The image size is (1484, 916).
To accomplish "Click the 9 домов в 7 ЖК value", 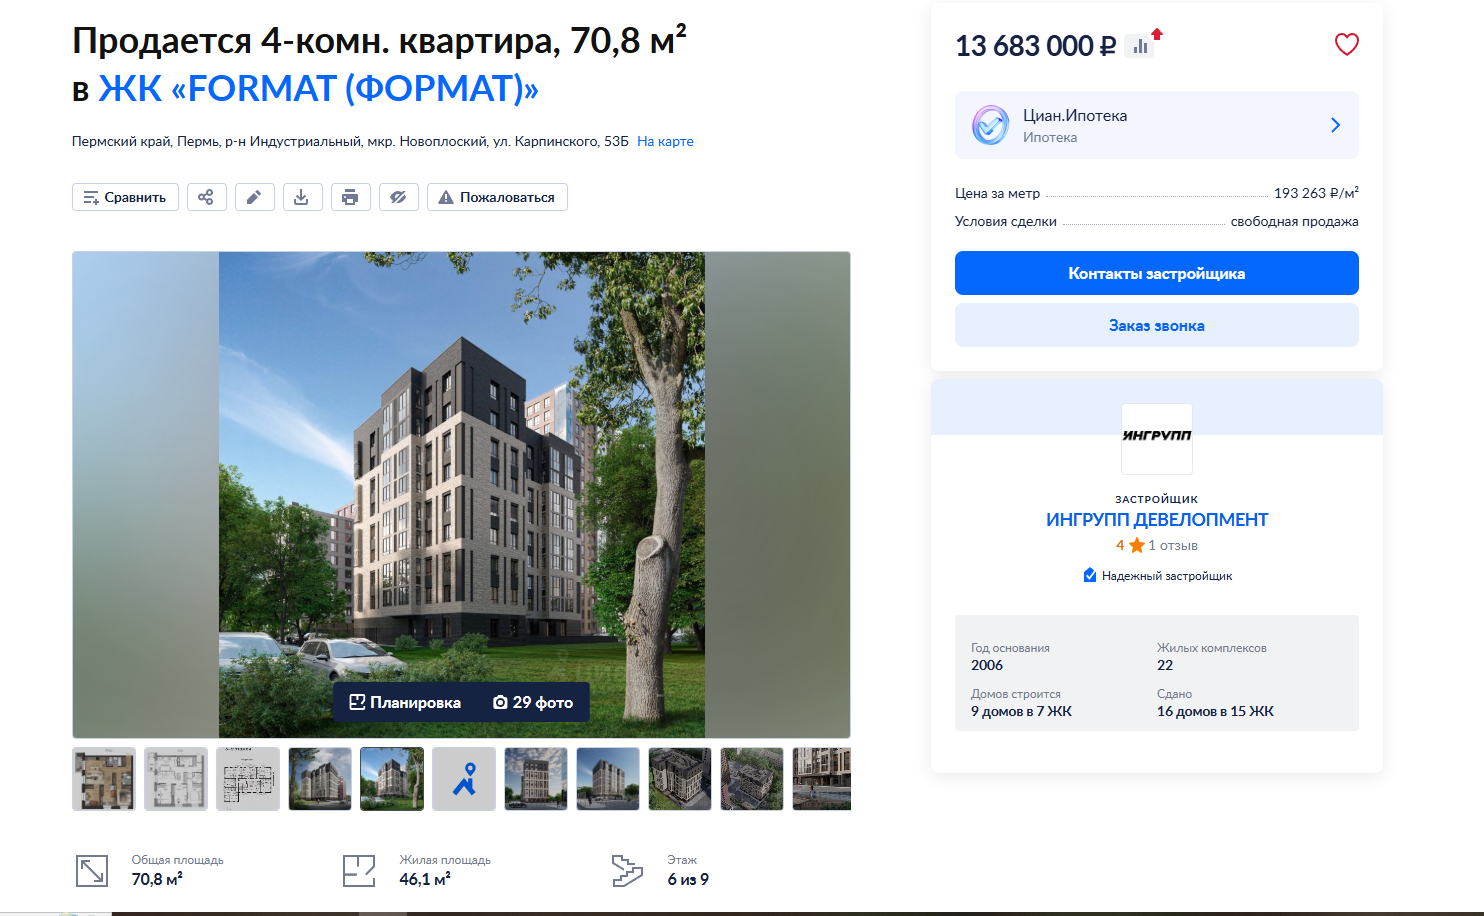I will click(x=1021, y=711).
